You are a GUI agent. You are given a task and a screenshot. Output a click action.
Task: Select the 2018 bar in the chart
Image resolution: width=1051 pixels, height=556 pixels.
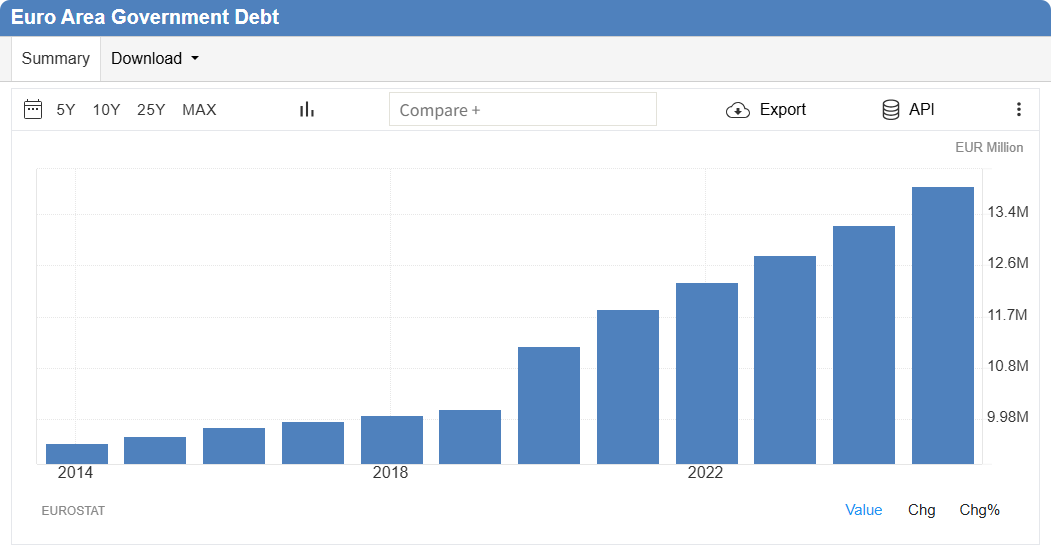click(392, 440)
